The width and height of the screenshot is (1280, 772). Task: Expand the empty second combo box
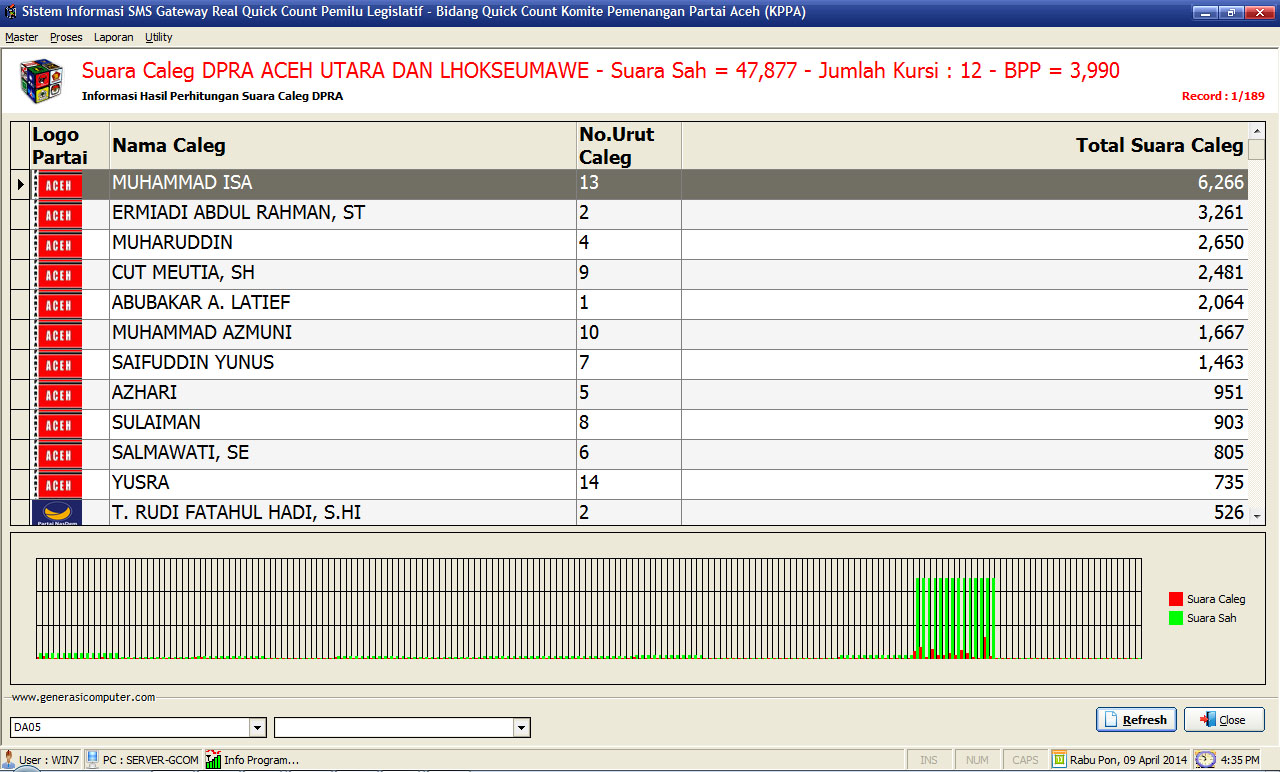pos(521,727)
